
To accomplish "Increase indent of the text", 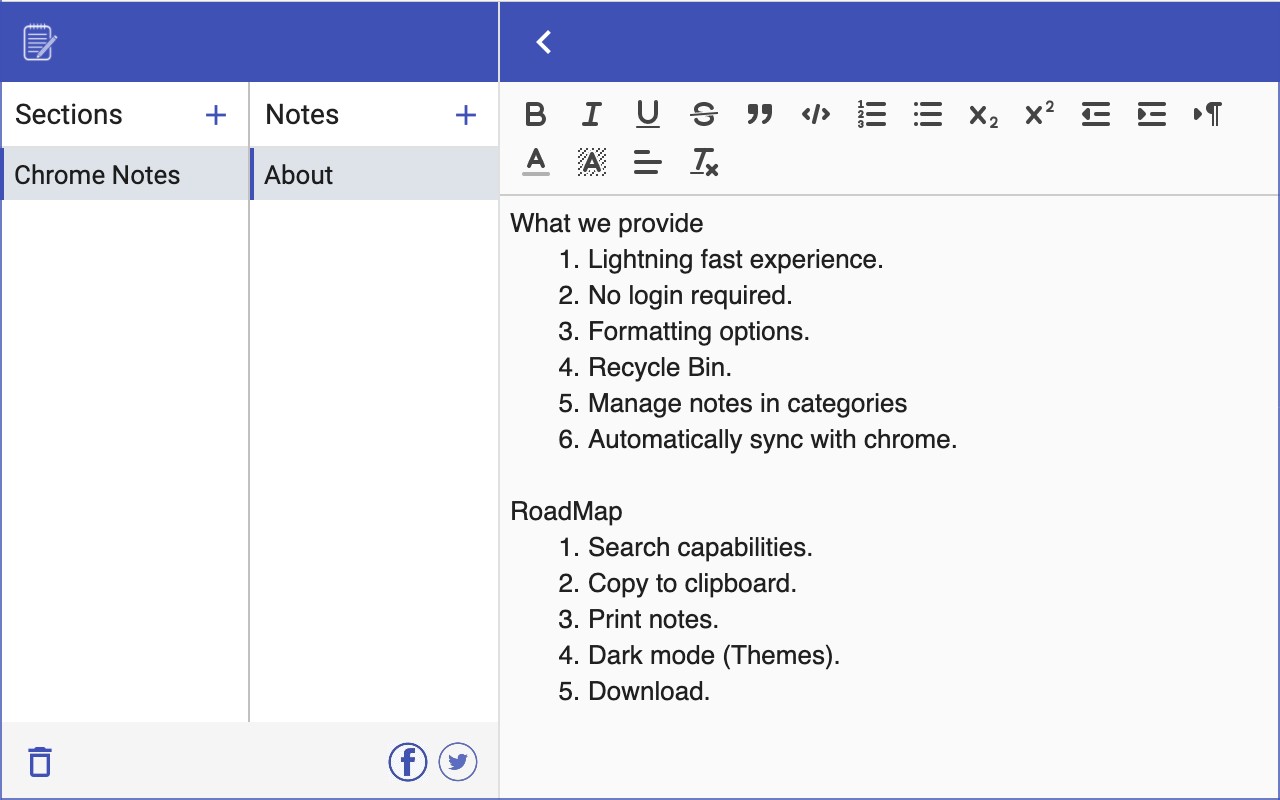I will coord(1152,115).
